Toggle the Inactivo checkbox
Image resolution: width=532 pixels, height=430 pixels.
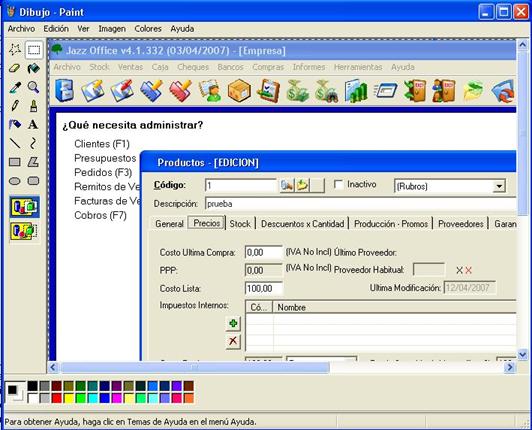[338, 185]
